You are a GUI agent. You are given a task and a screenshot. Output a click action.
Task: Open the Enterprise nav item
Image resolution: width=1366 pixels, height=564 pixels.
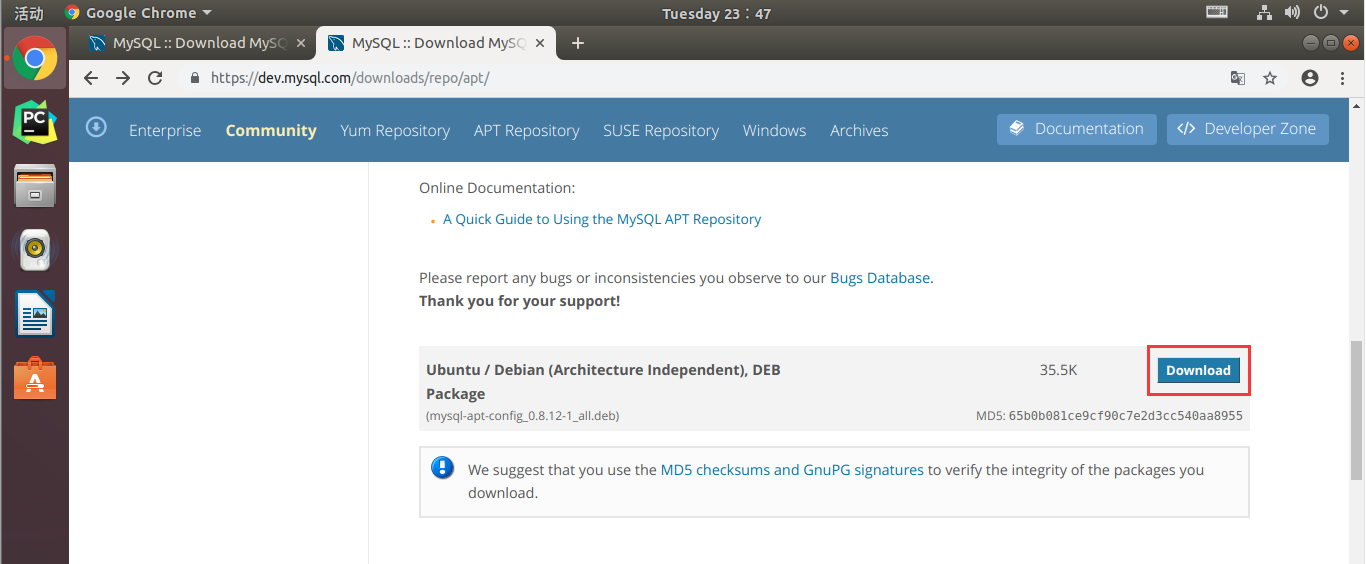coord(165,130)
